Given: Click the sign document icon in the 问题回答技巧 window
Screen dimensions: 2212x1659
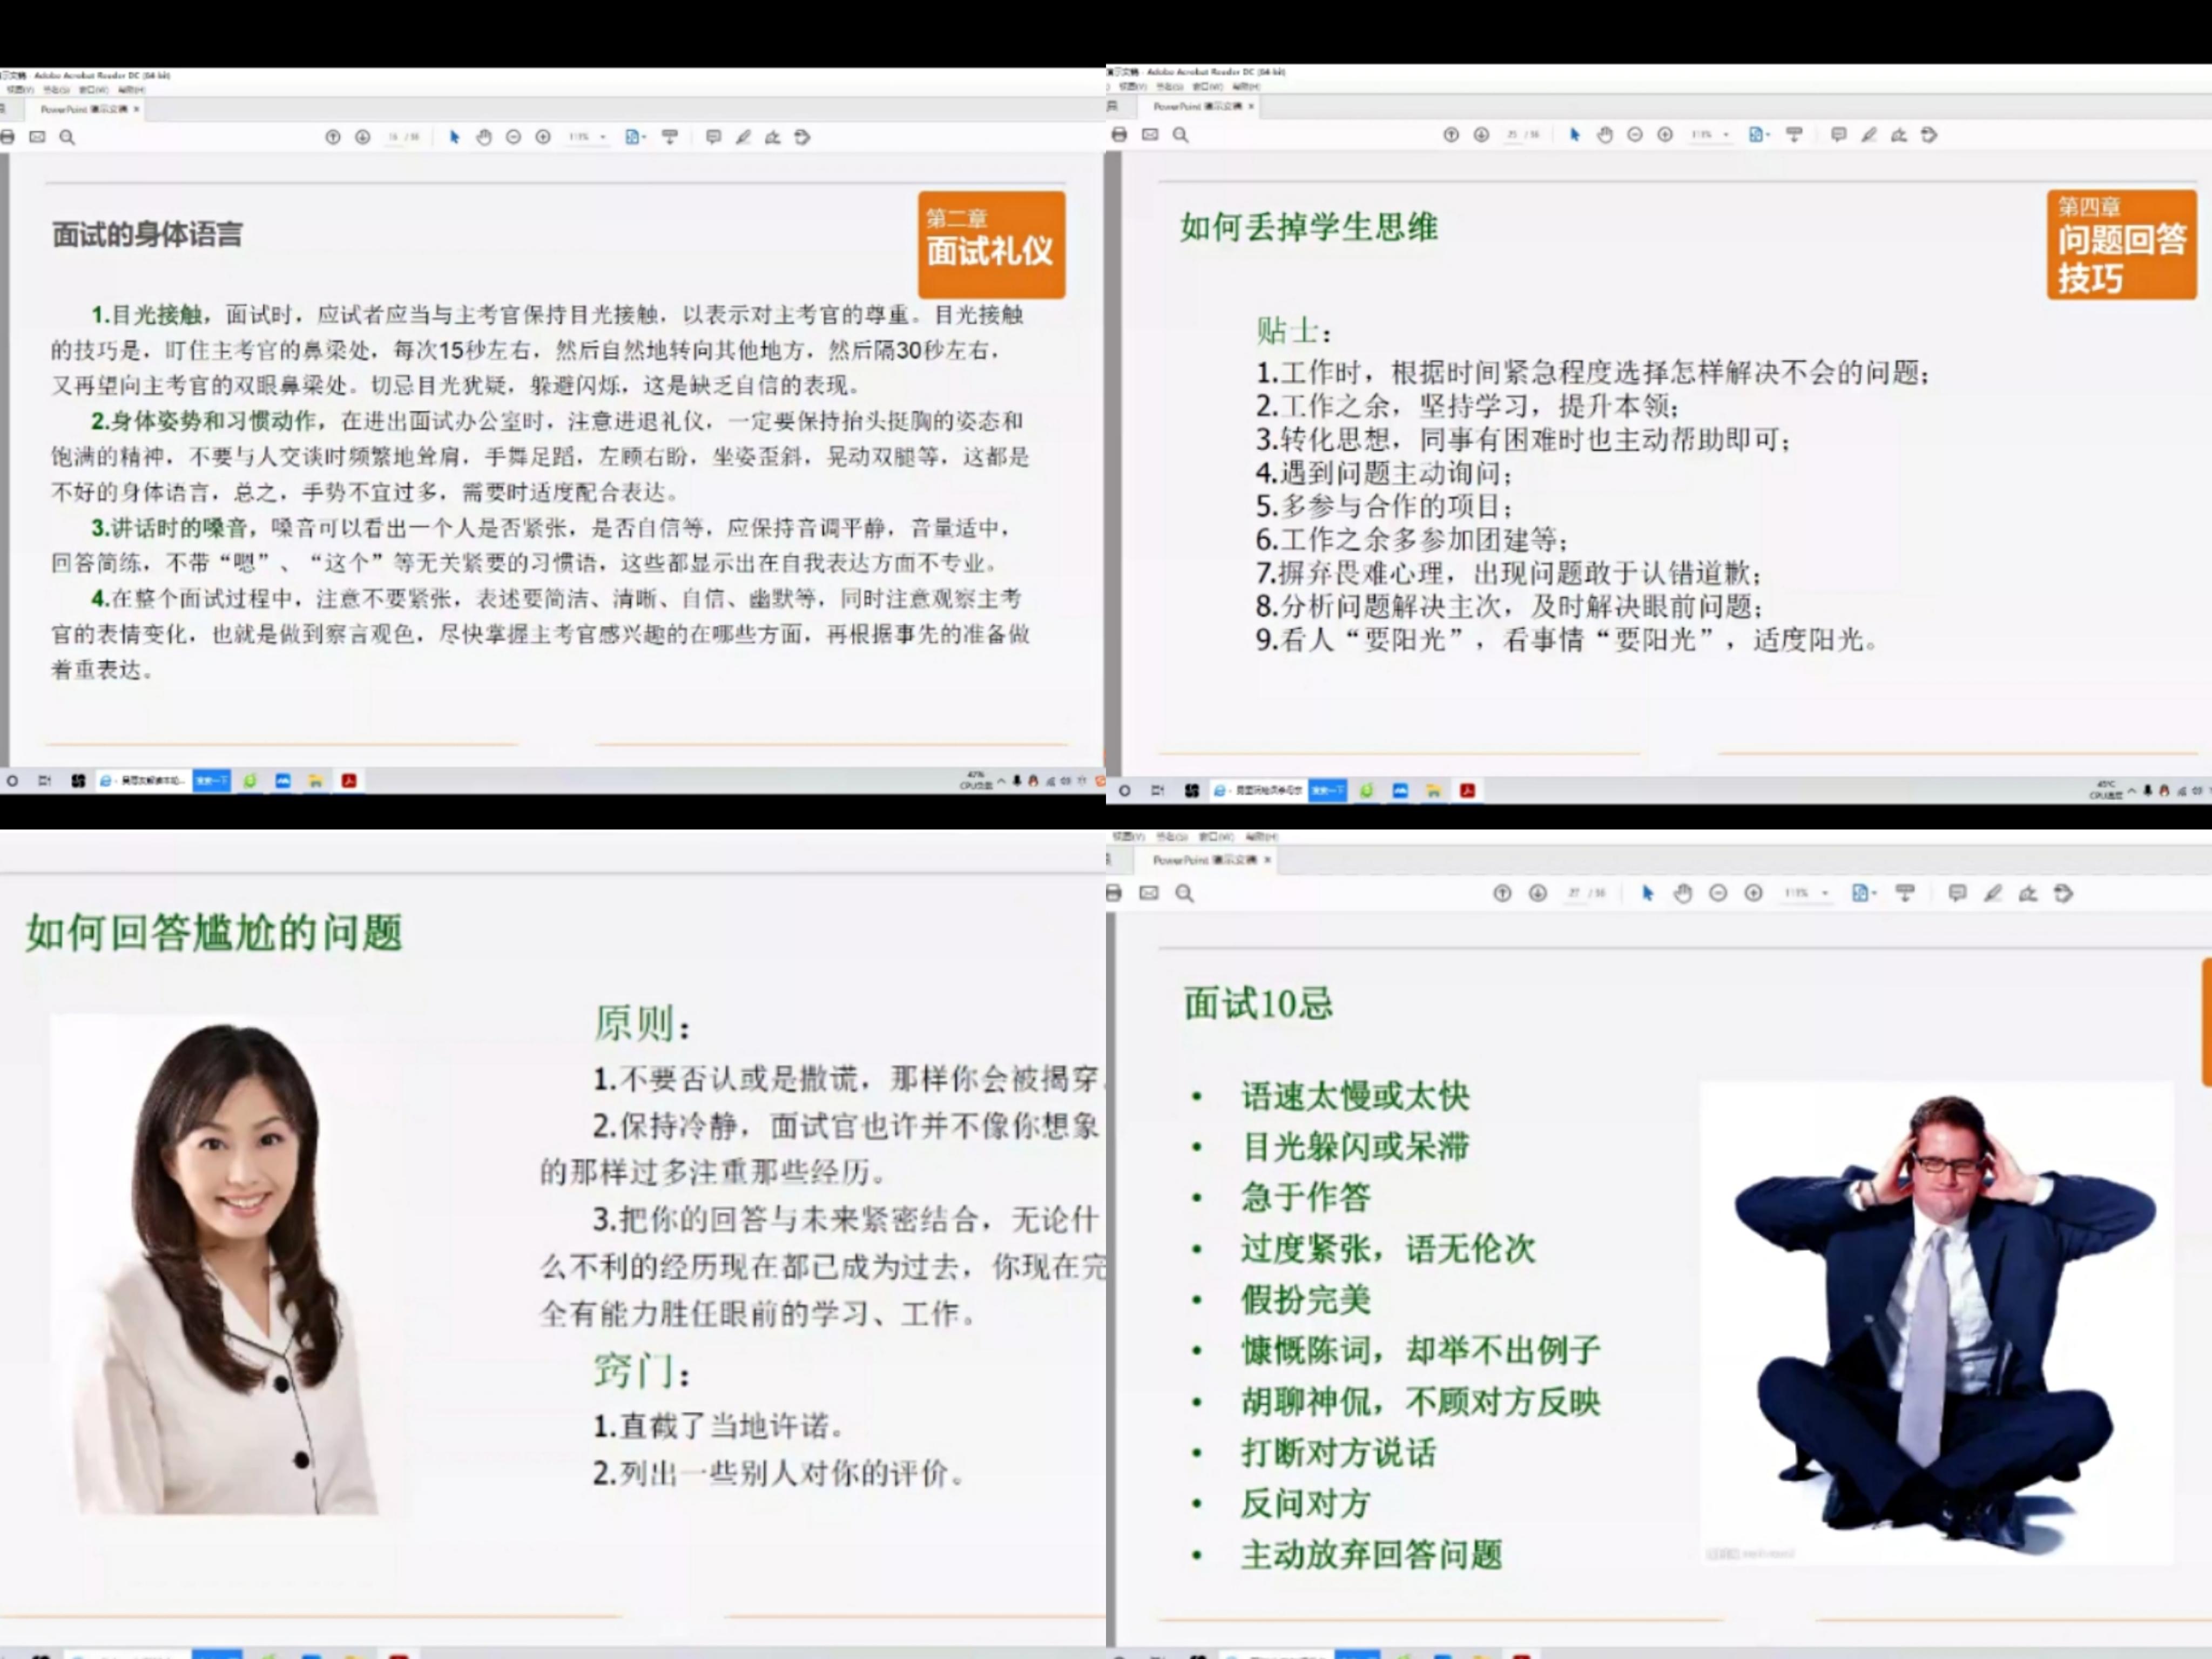Looking at the screenshot, I should (1899, 135).
